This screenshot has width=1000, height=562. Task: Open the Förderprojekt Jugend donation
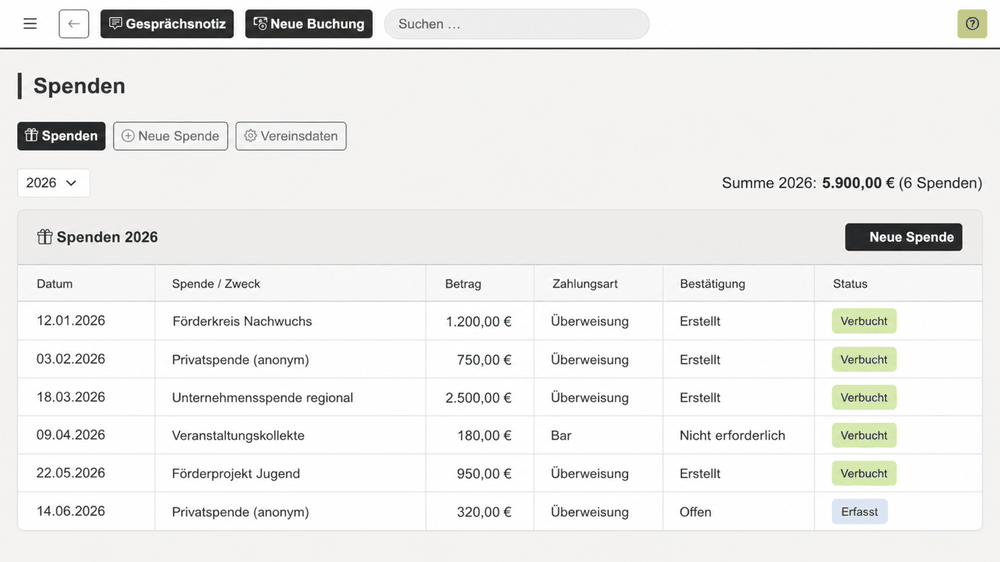point(235,473)
